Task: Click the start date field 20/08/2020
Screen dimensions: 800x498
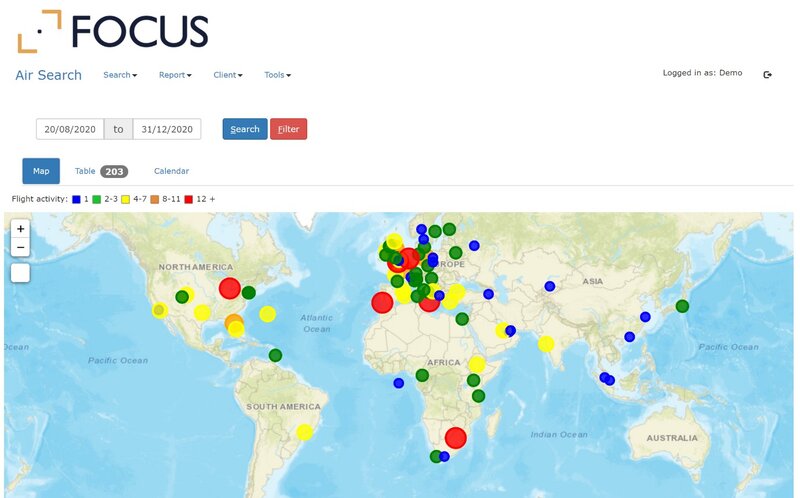Action: (x=70, y=129)
